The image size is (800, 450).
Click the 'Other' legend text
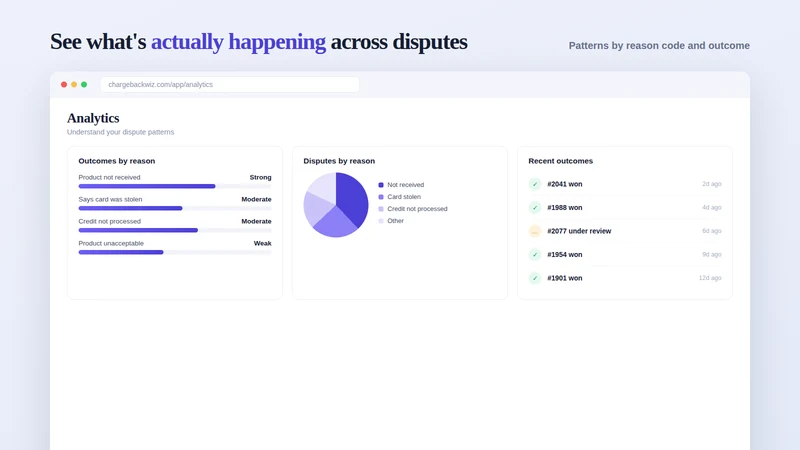point(395,221)
